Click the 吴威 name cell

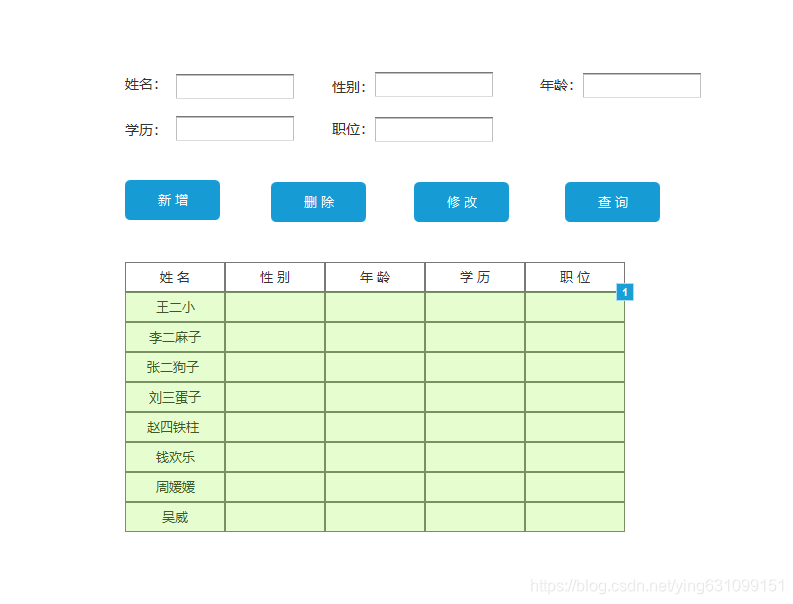click(175, 517)
